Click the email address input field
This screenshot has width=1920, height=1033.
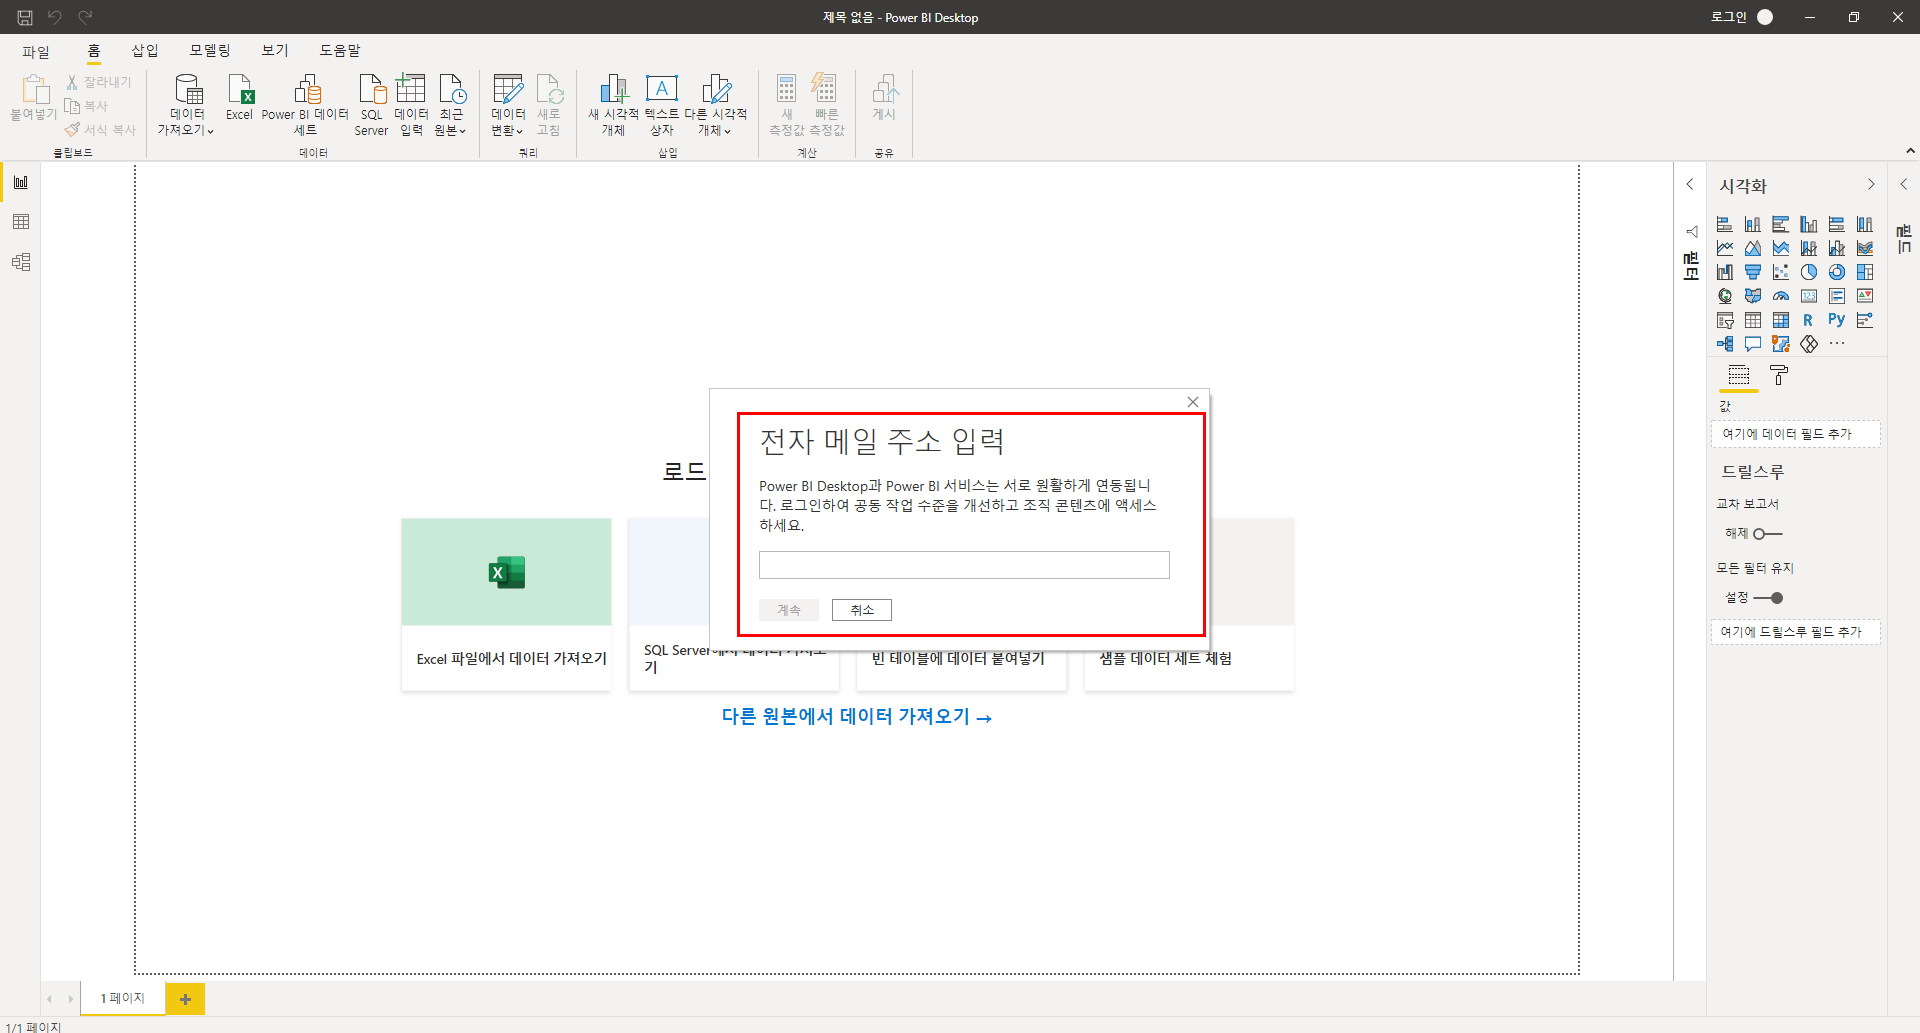point(964,565)
